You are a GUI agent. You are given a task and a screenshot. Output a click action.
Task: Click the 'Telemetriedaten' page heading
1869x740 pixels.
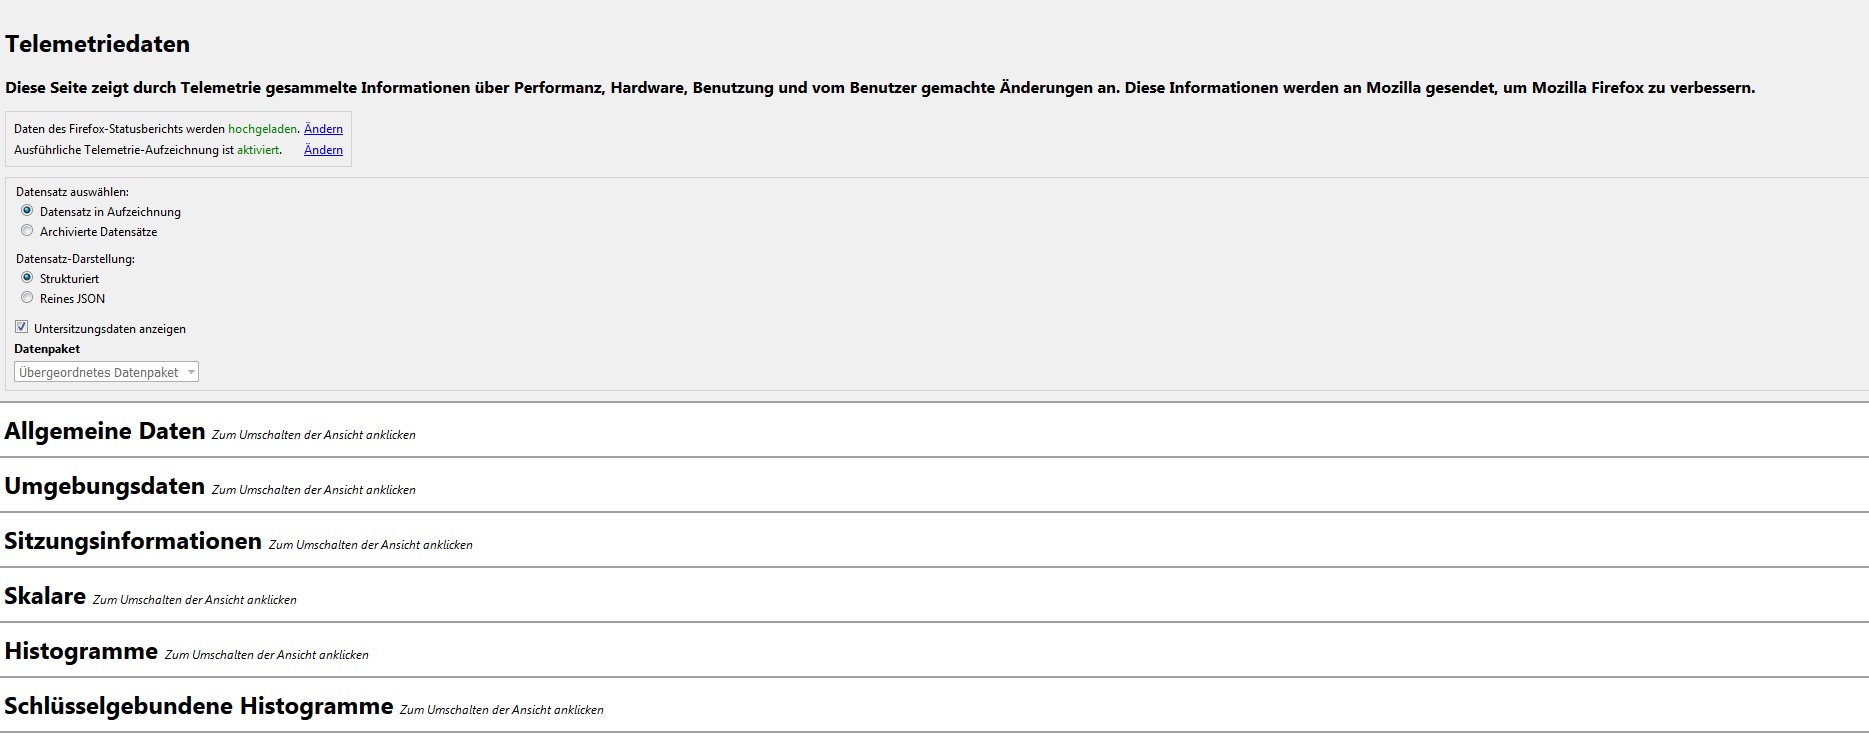coord(97,44)
